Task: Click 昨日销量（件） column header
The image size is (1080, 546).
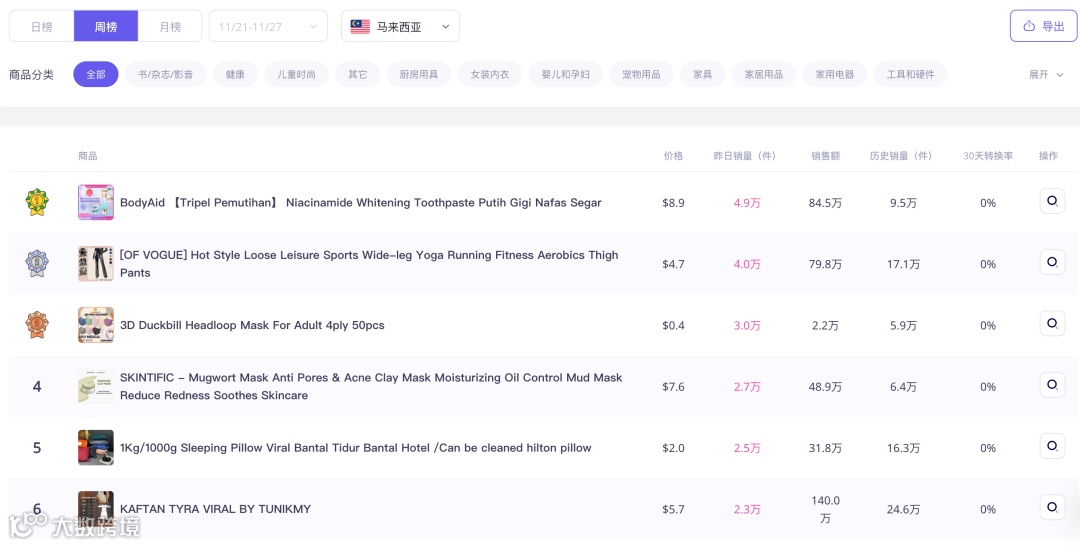Action: [x=747, y=156]
